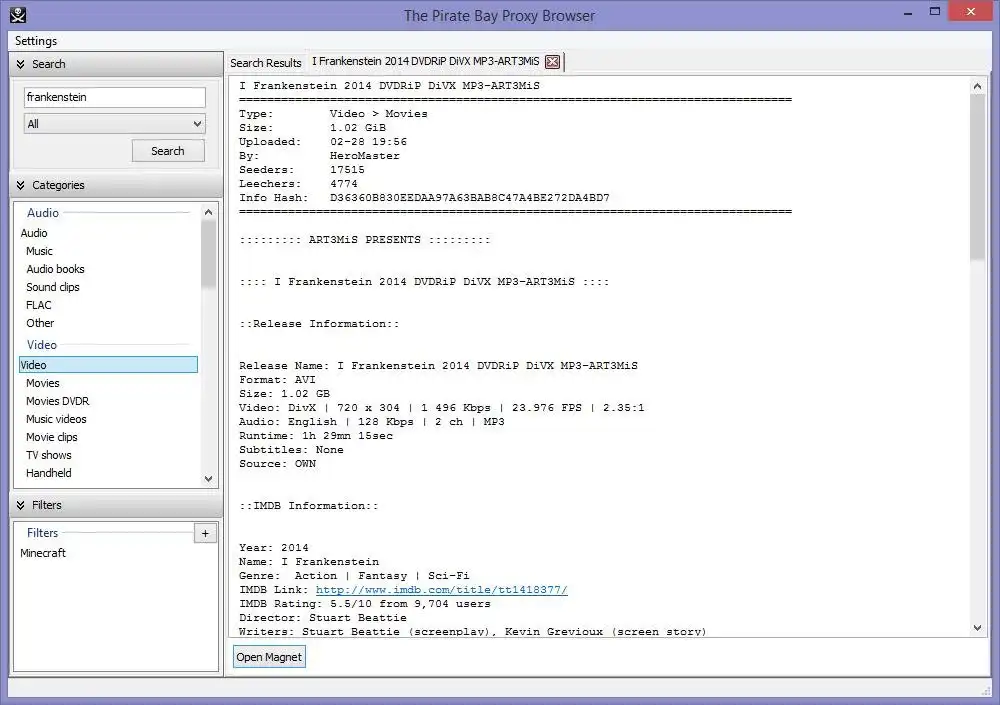Select the Music category
The image size is (1000, 705).
tap(40, 251)
